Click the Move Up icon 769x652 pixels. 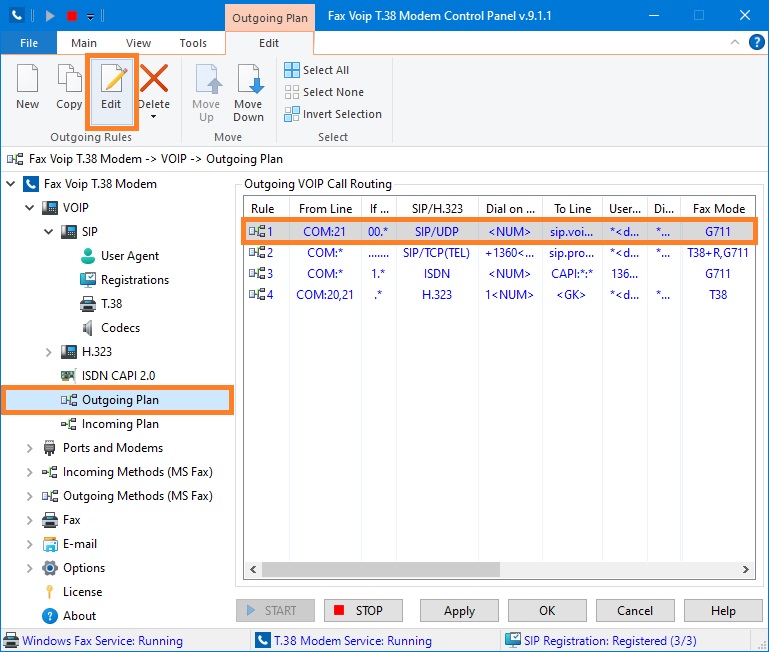click(x=207, y=78)
